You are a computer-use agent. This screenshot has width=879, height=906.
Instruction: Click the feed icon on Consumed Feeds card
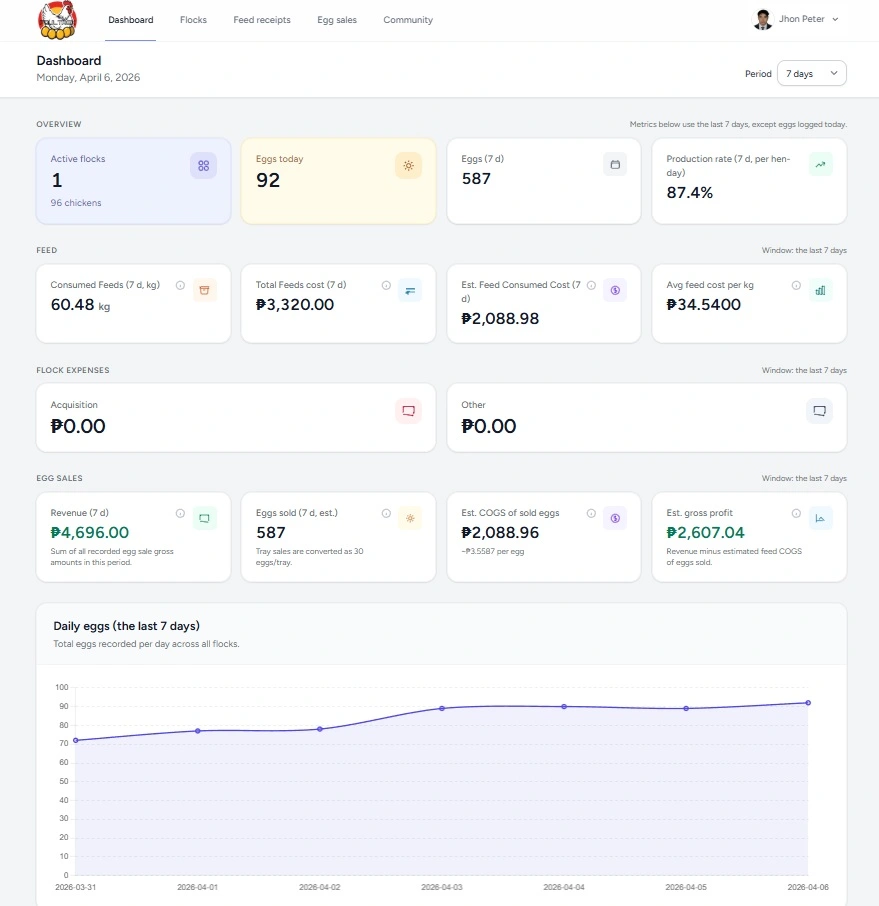pos(203,290)
